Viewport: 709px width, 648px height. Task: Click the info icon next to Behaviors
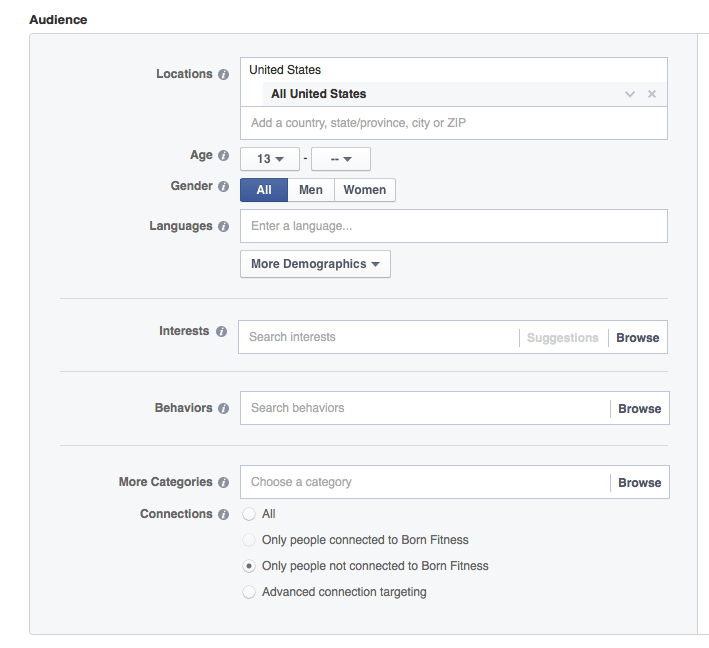click(x=223, y=408)
